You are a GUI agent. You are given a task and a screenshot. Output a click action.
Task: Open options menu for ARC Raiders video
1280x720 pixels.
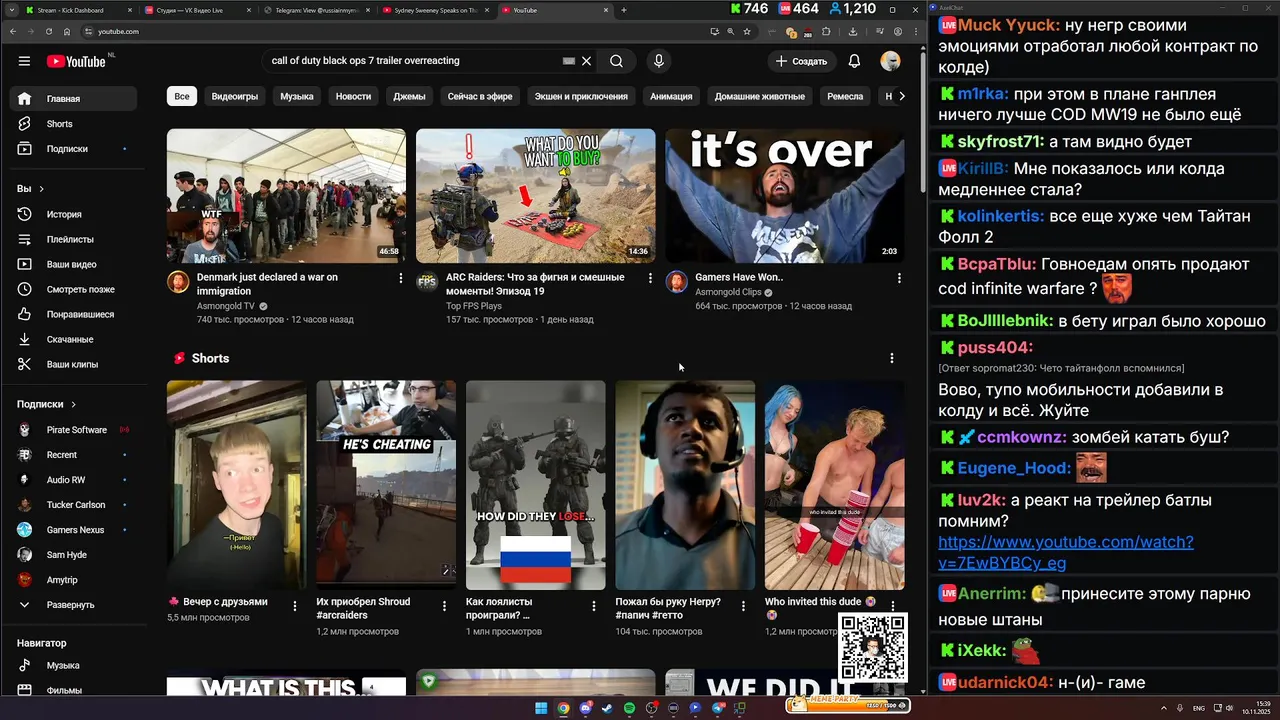tap(650, 278)
